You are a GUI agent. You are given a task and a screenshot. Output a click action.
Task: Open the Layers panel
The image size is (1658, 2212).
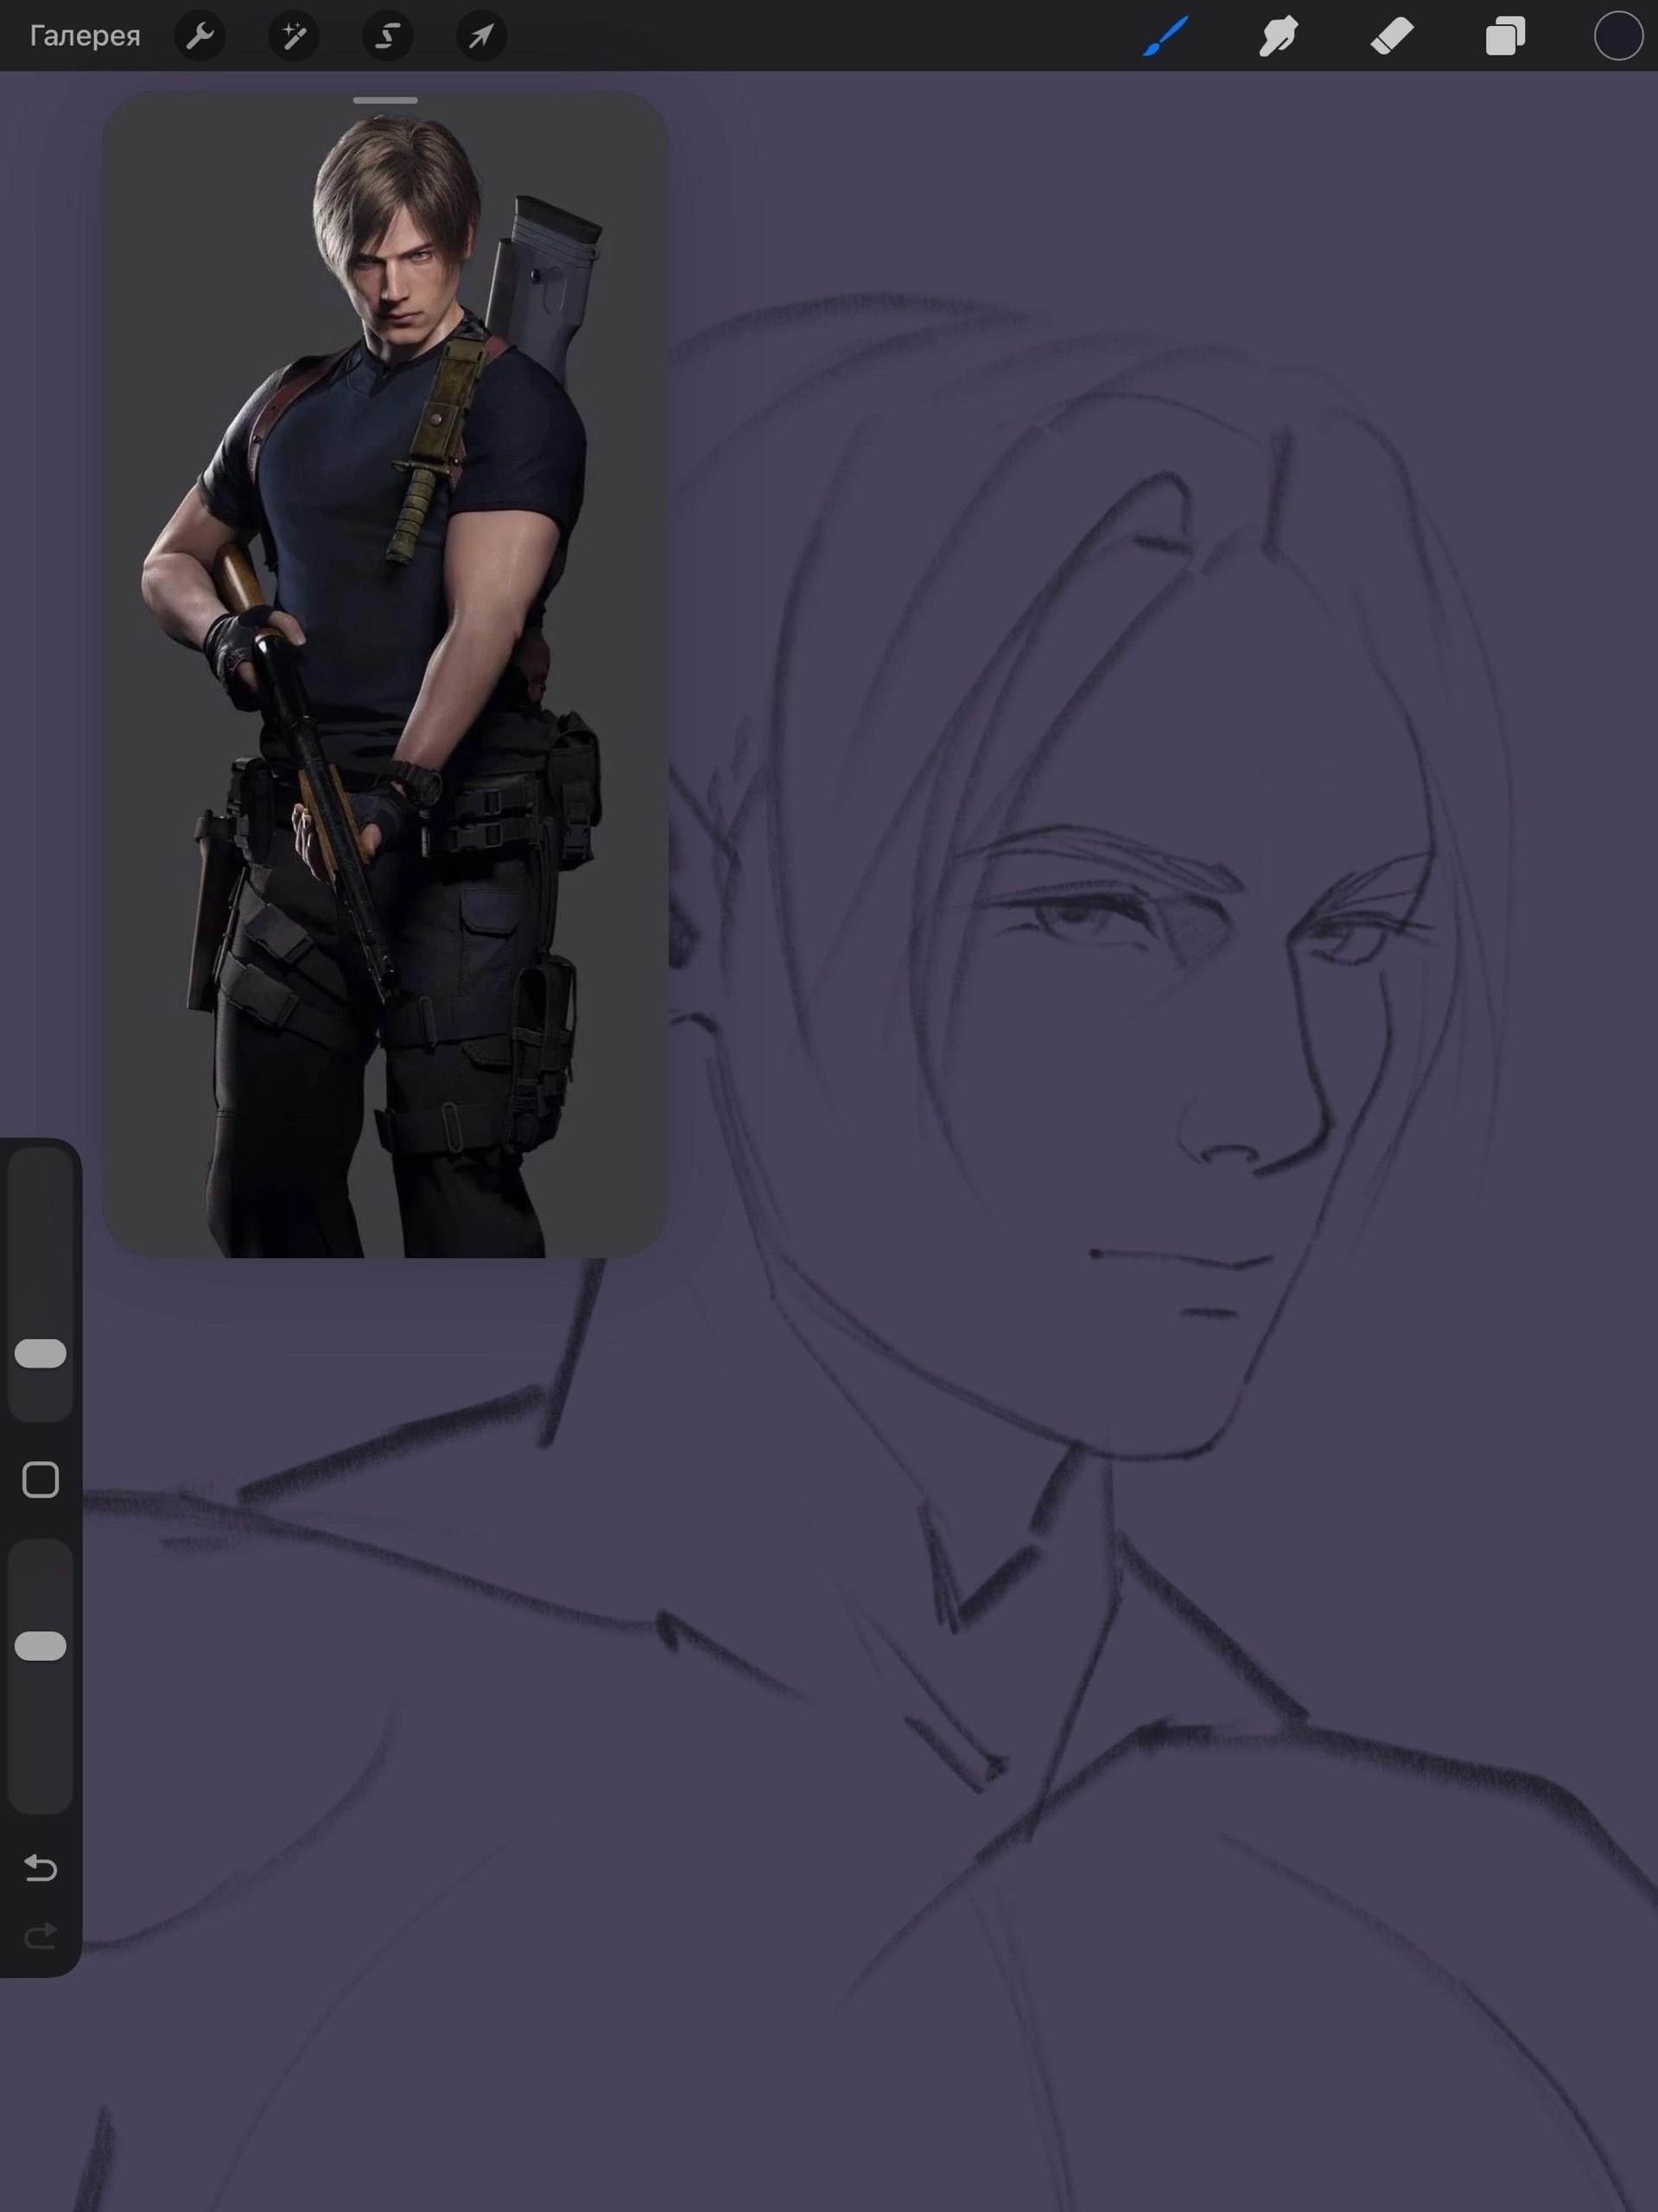pos(1505,36)
